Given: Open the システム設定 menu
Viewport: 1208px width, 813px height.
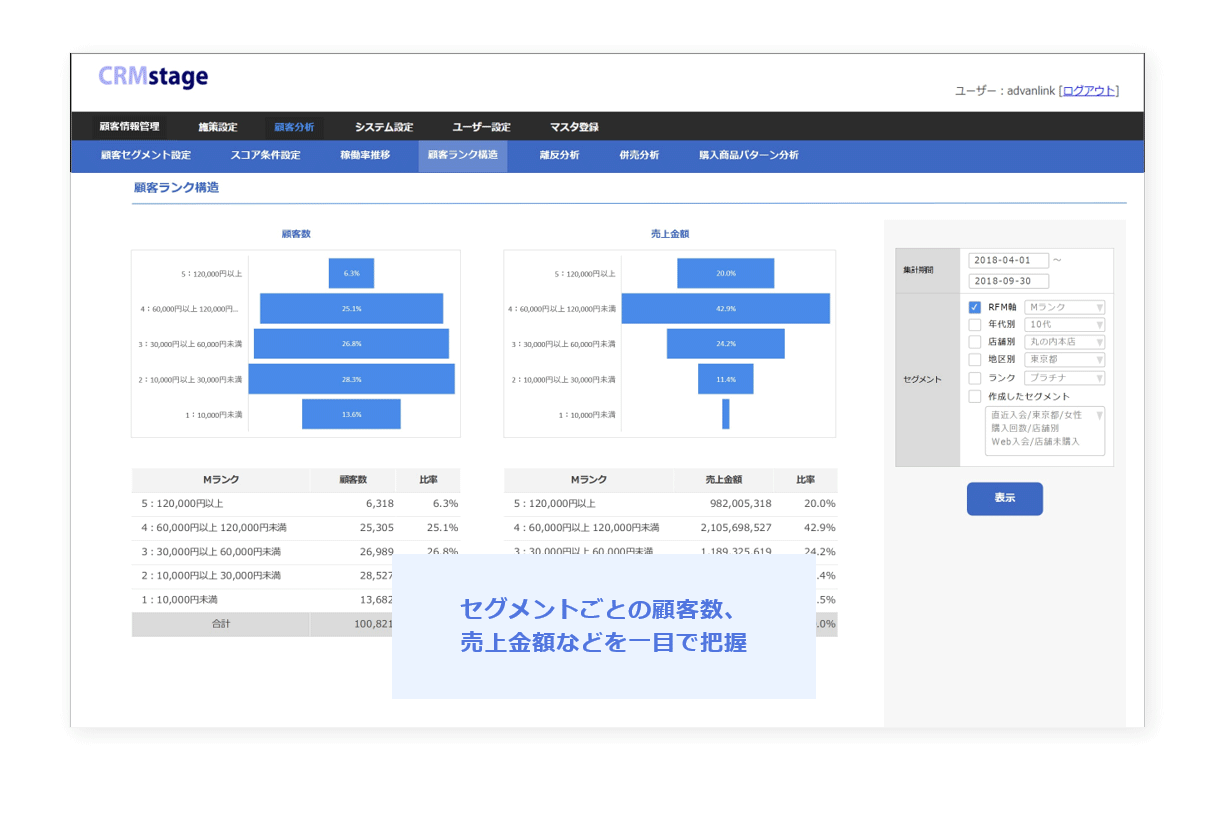Looking at the screenshot, I should (x=383, y=127).
